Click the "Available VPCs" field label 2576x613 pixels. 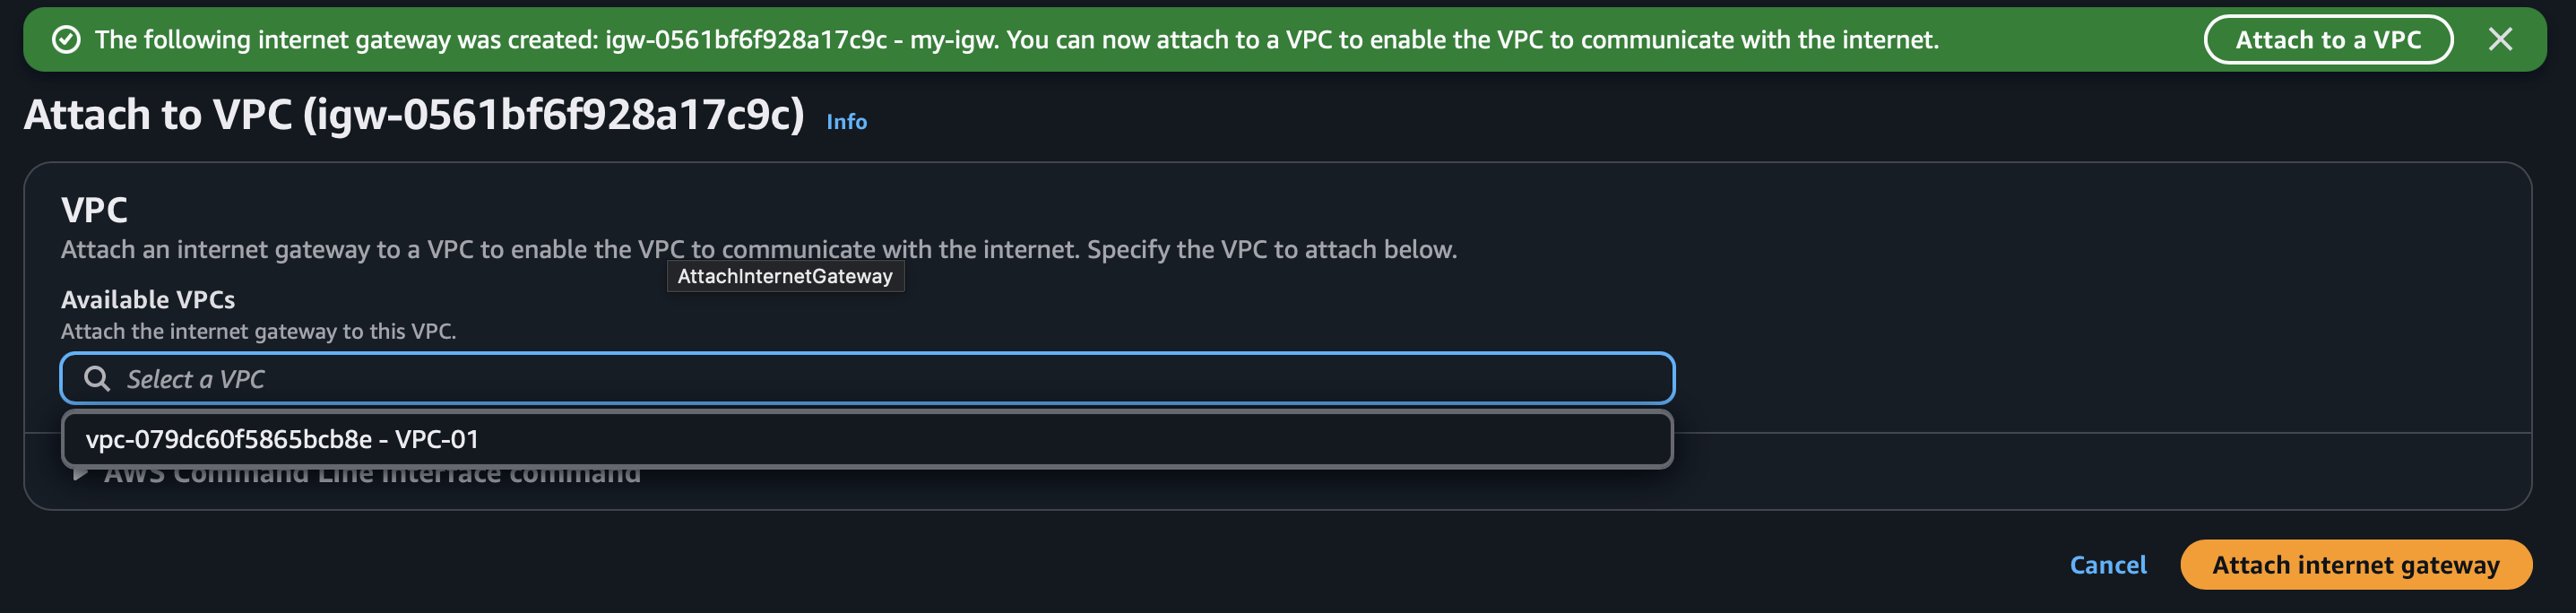148,300
